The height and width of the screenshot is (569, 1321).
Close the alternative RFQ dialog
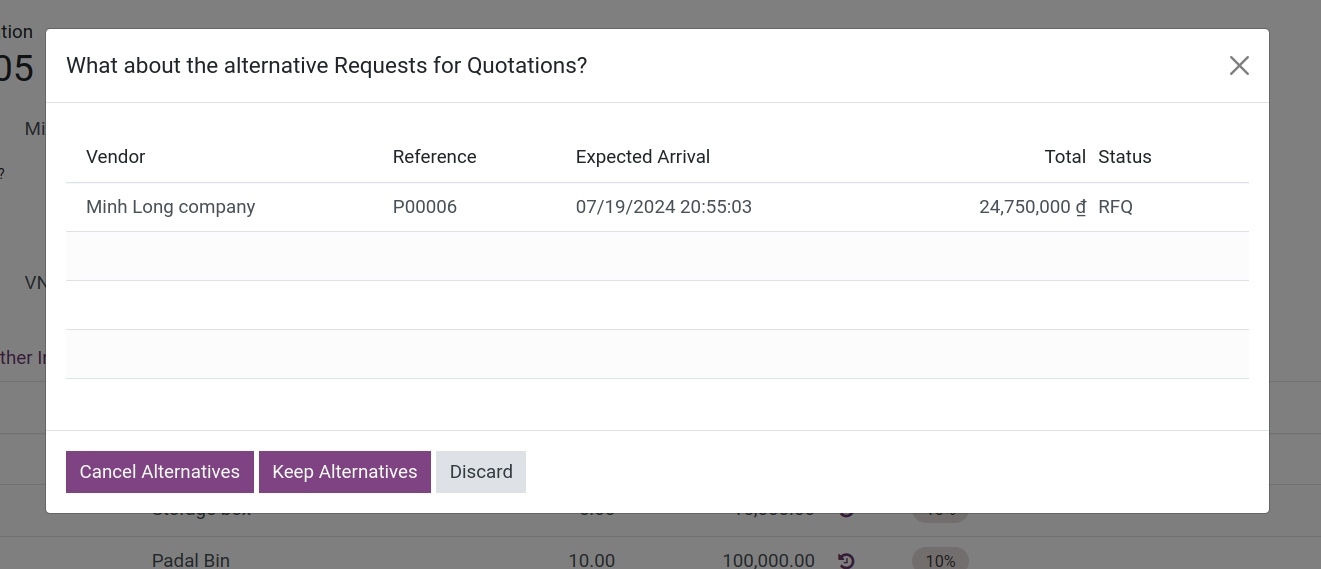(1239, 66)
